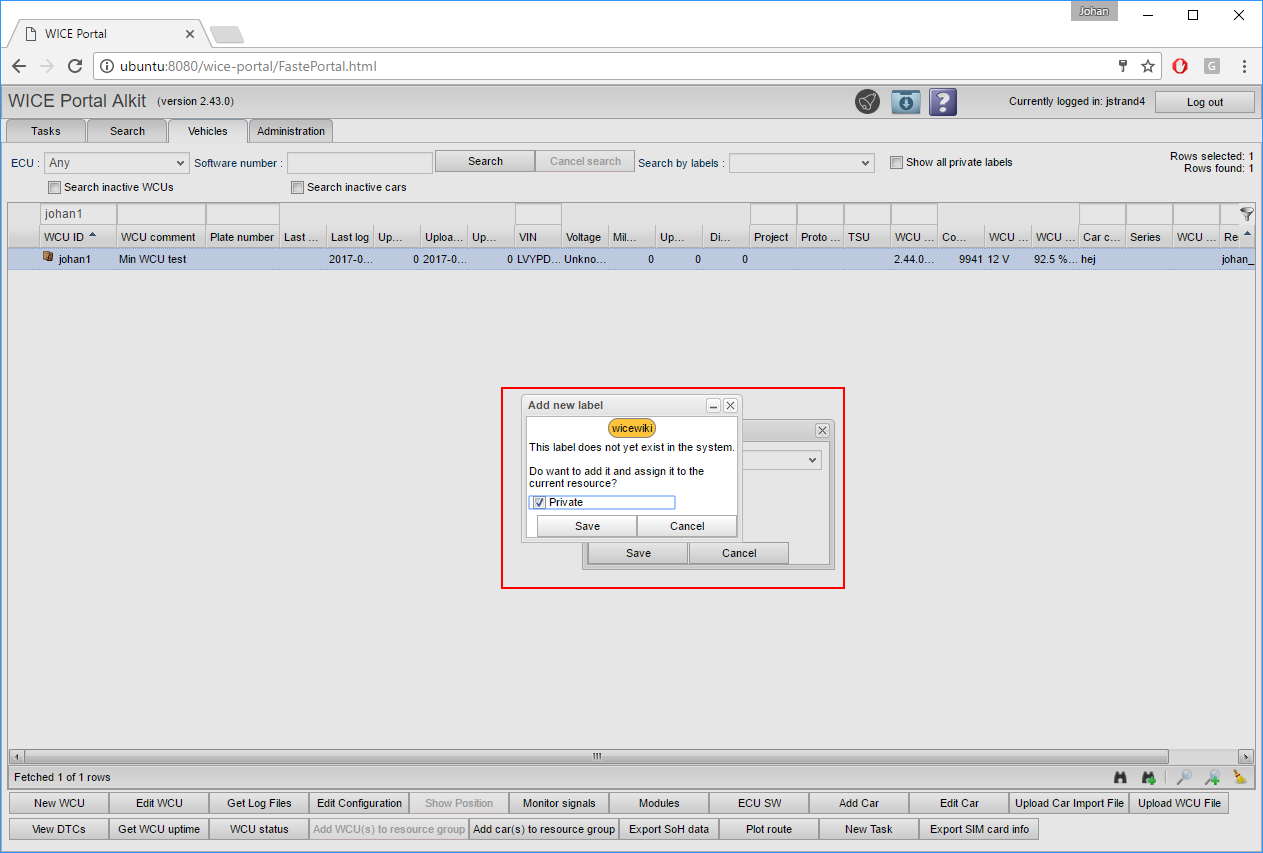Click the plain binoculars icon
Screen dimensions: 1263x853
tap(1120, 777)
